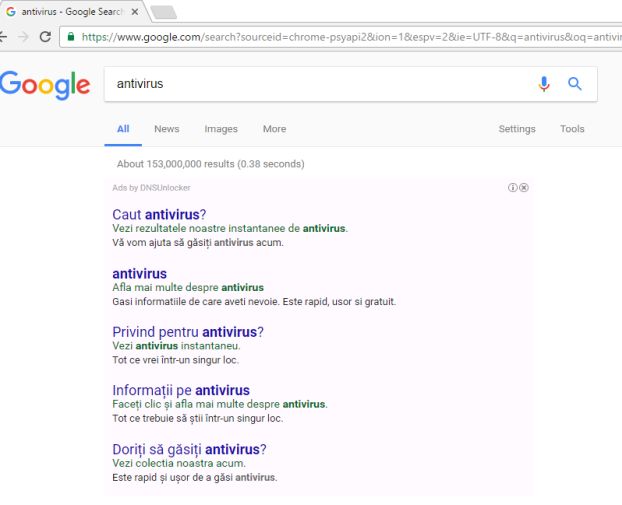Open the Settings menu
This screenshot has width=622, height=505.
[517, 129]
